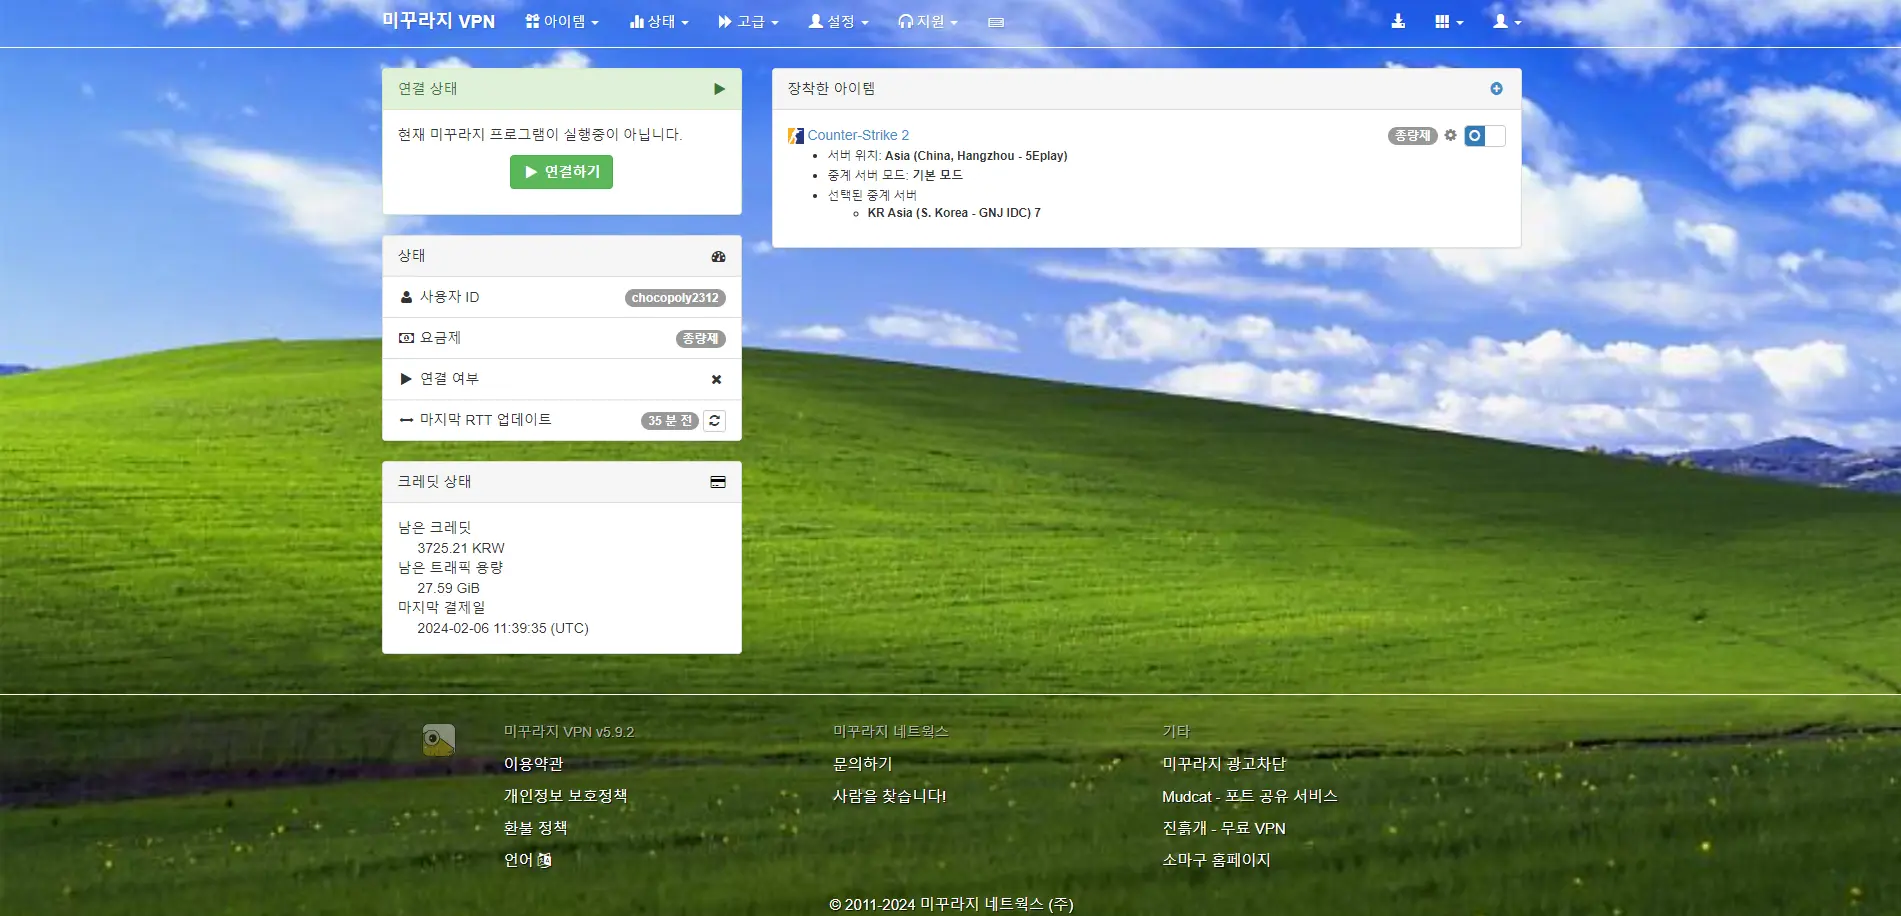Screen dimensions: 1901x916
Task: Click the download icon in navbar
Action: click(x=1398, y=21)
